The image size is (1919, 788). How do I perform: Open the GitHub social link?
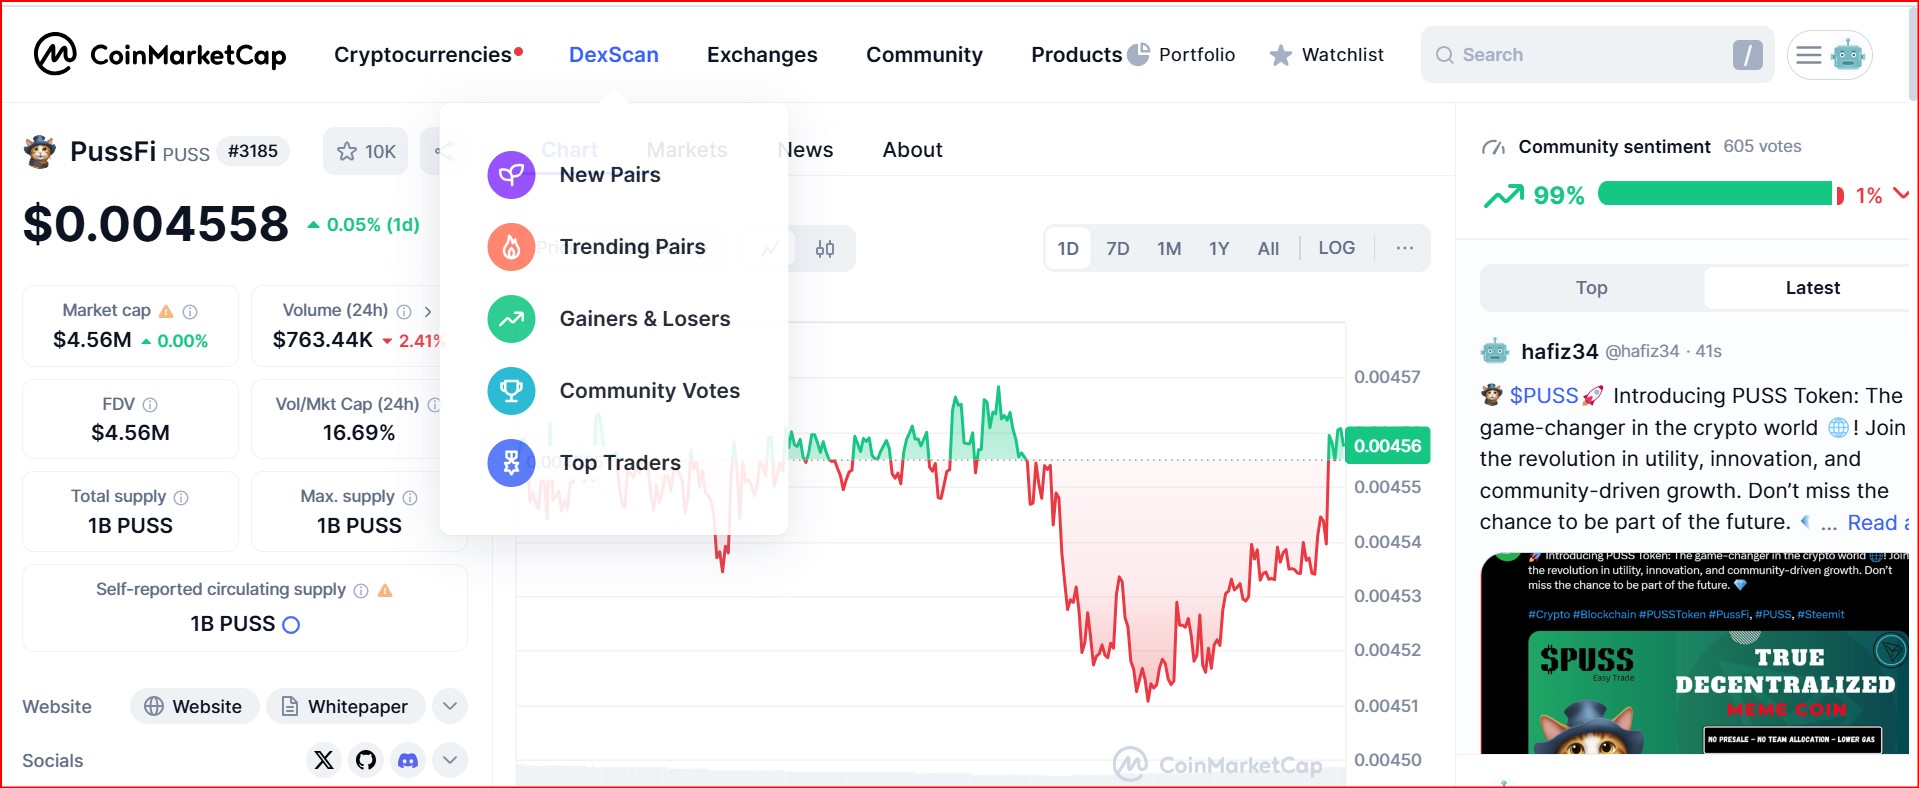click(x=366, y=760)
